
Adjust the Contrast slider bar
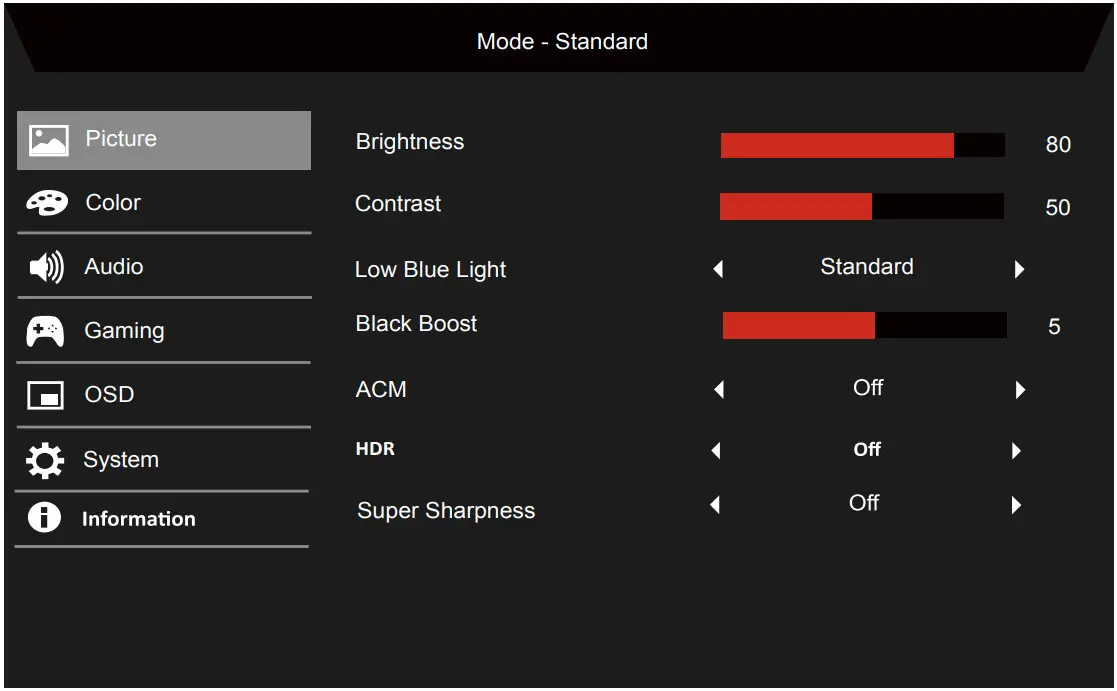(x=861, y=207)
